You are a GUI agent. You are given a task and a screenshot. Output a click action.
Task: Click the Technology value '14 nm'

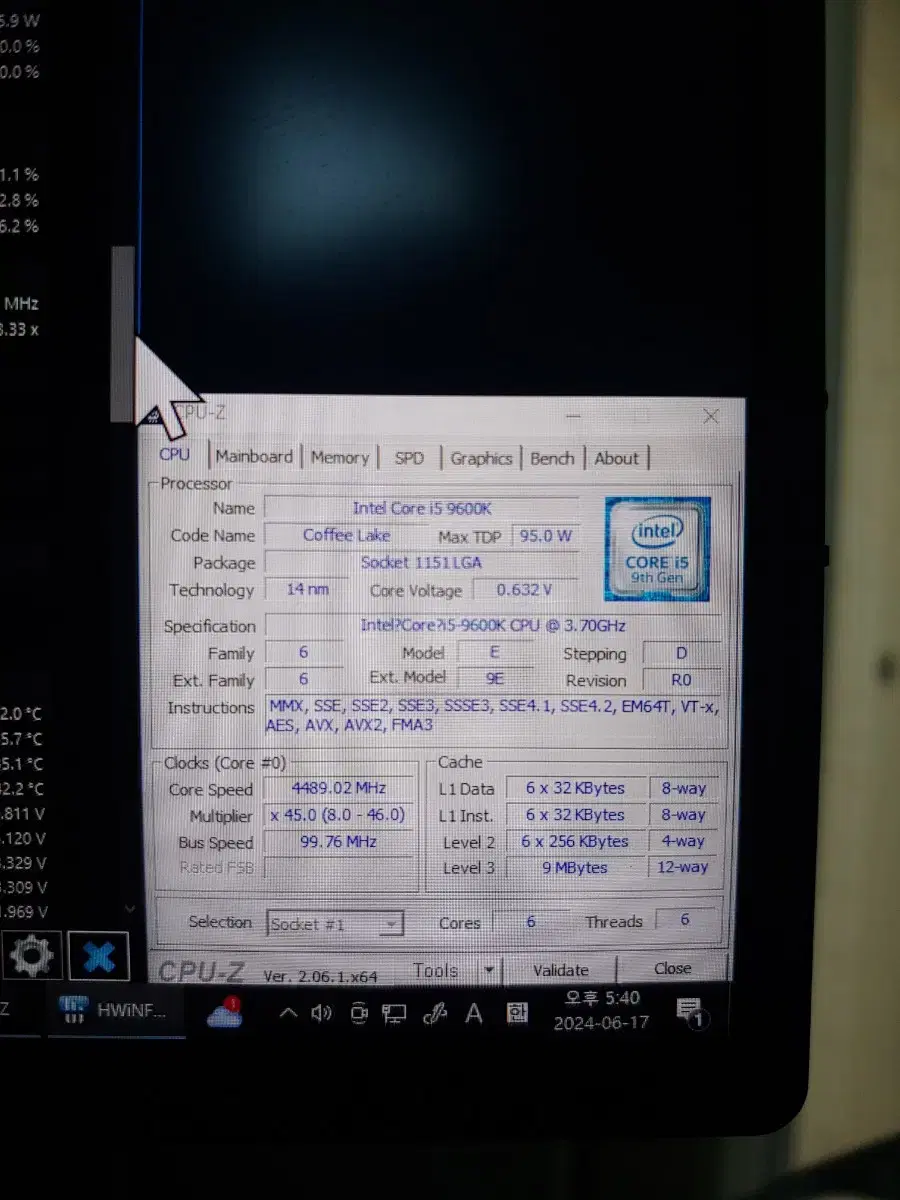pos(307,589)
